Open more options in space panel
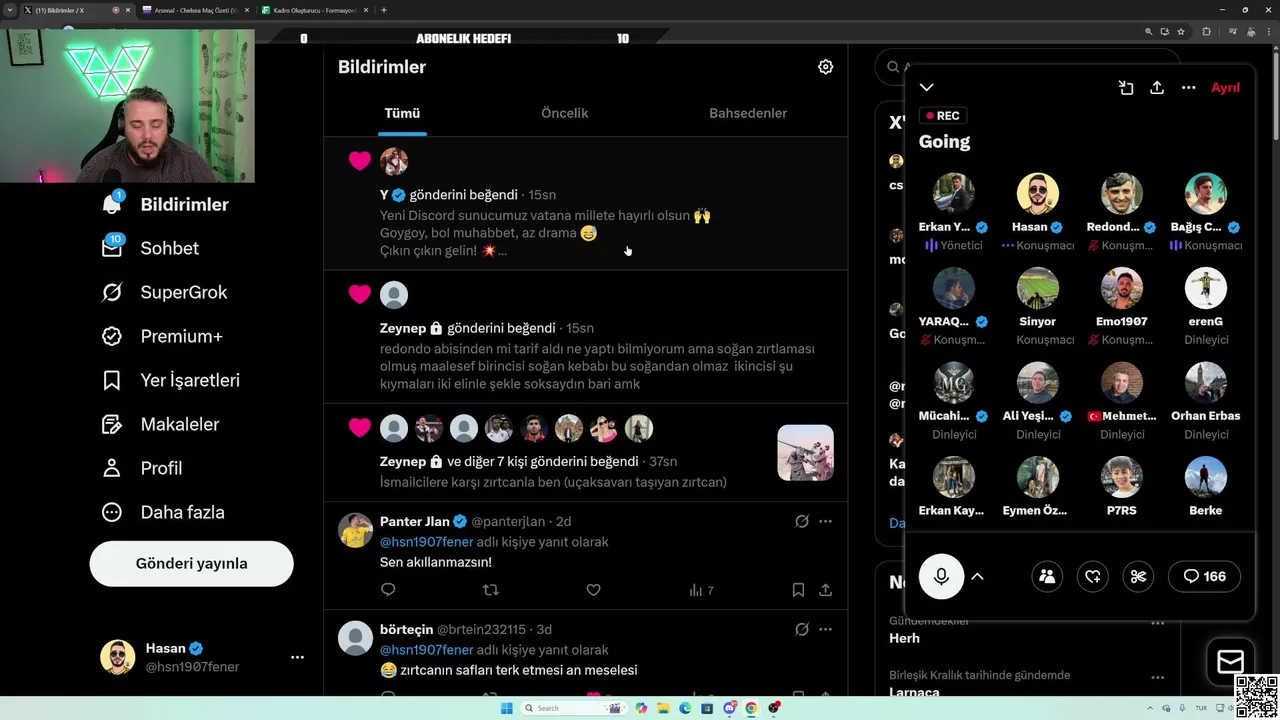This screenshot has width=1280, height=720. point(1188,88)
